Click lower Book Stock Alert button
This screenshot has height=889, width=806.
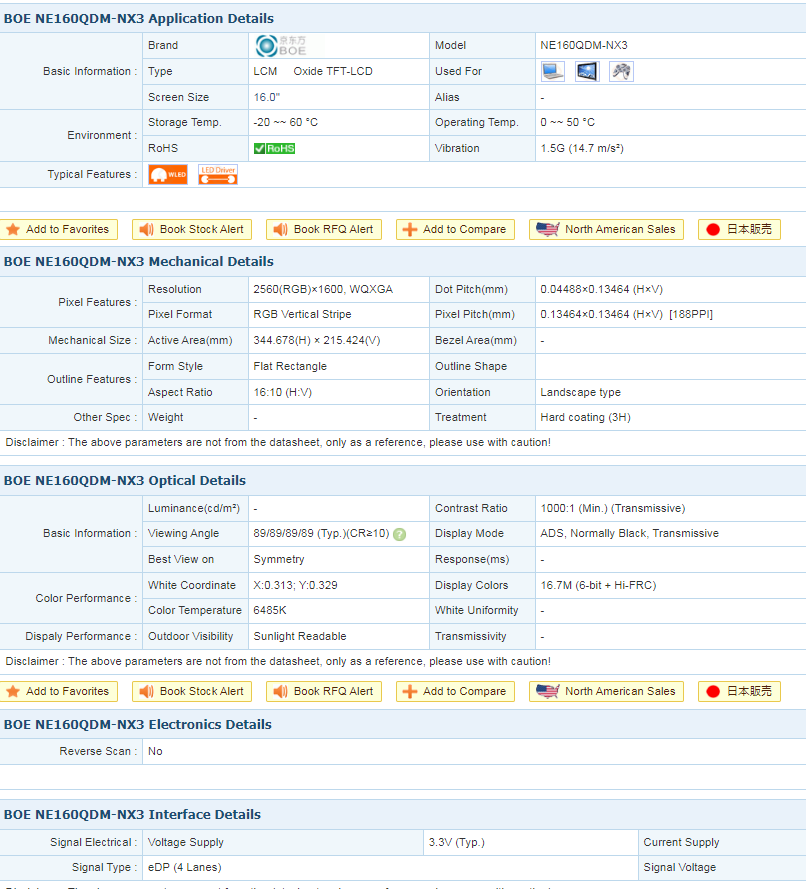[x=192, y=692]
